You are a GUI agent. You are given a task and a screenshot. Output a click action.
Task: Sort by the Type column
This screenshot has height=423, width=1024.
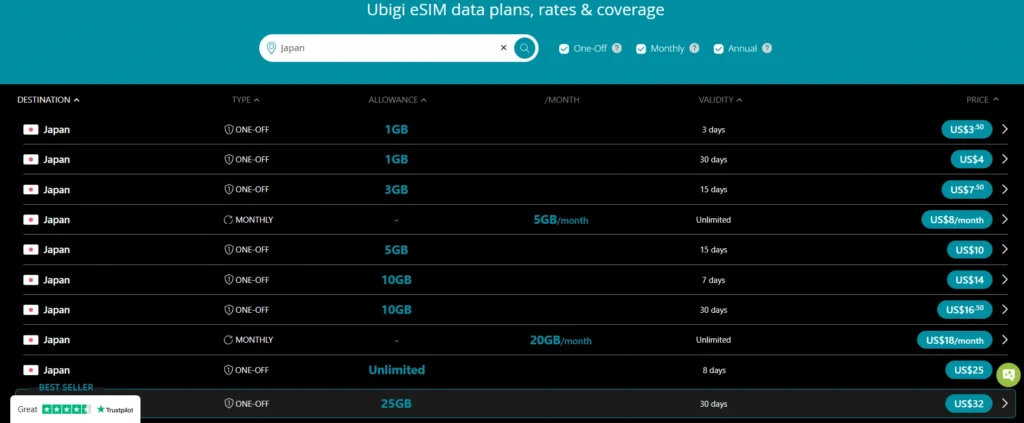click(246, 100)
